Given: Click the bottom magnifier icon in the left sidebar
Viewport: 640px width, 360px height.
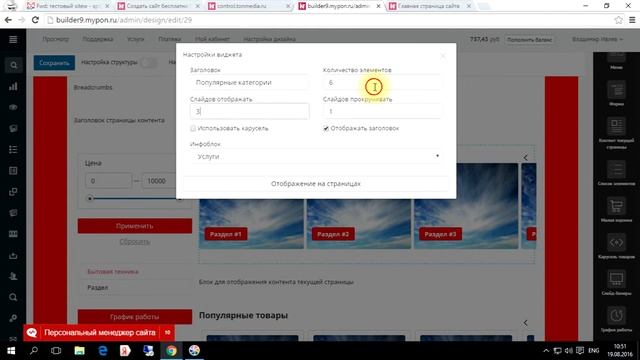Looking at the screenshot, I should [13, 297].
